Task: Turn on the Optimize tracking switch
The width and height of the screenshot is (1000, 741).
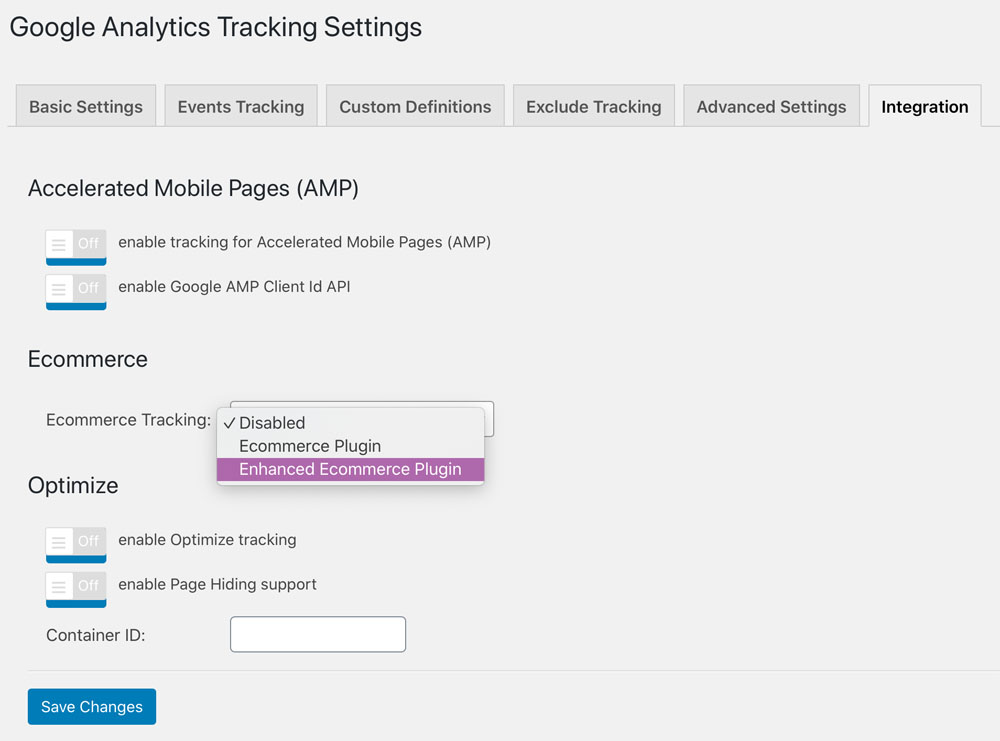Action: click(x=76, y=545)
